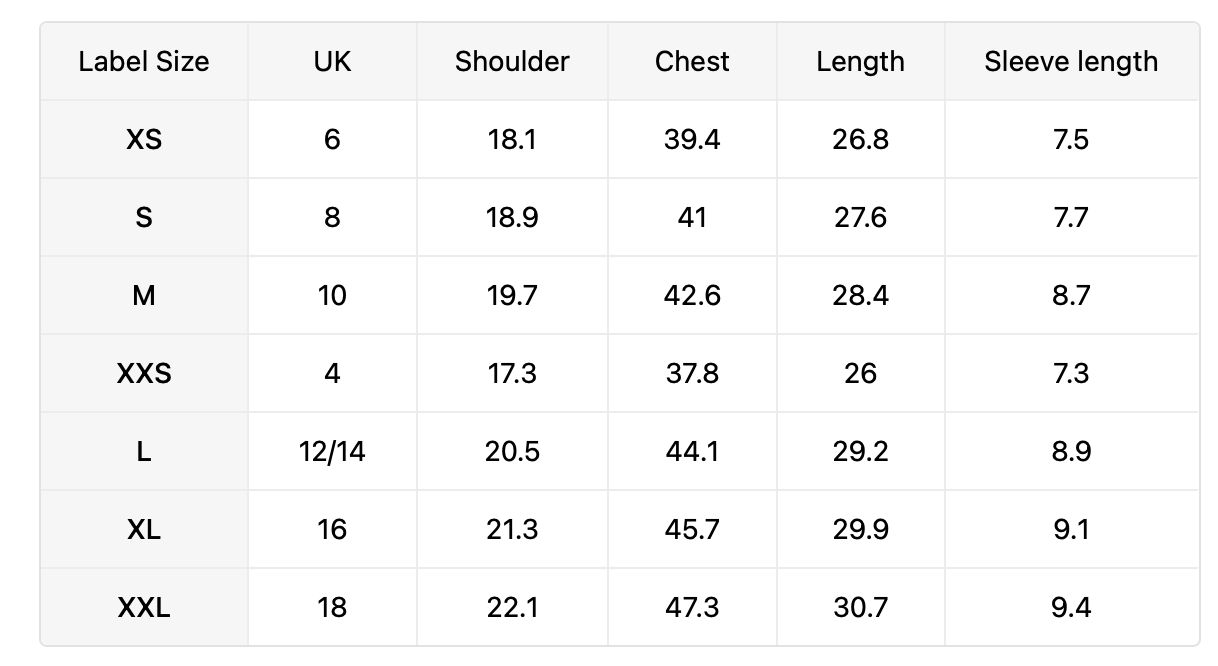Select UK size 16 cell
The height and width of the screenshot is (666, 1218).
332,529
